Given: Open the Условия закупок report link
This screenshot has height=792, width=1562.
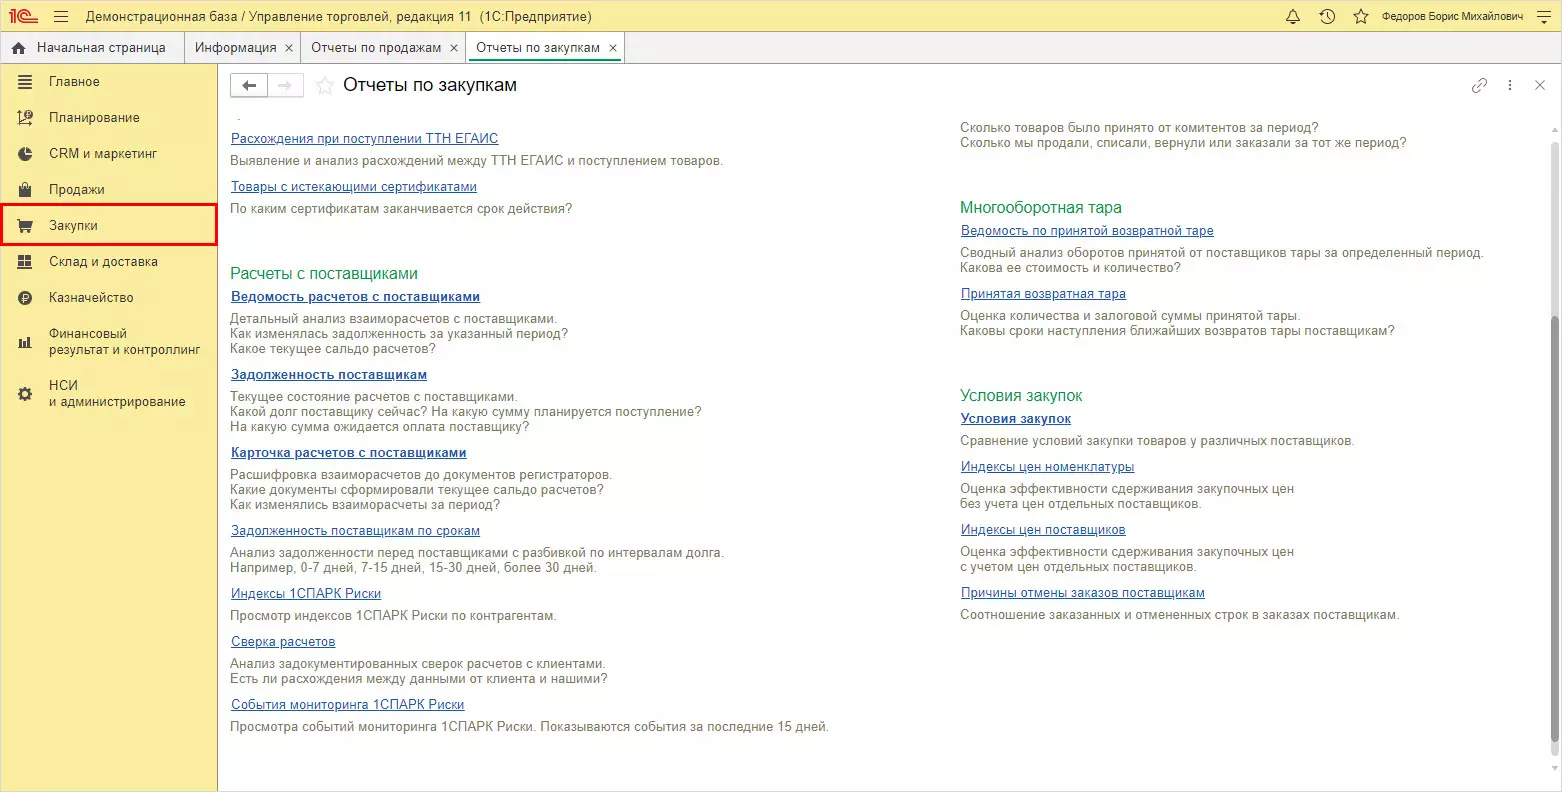Looking at the screenshot, I should click(x=1016, y=419).
